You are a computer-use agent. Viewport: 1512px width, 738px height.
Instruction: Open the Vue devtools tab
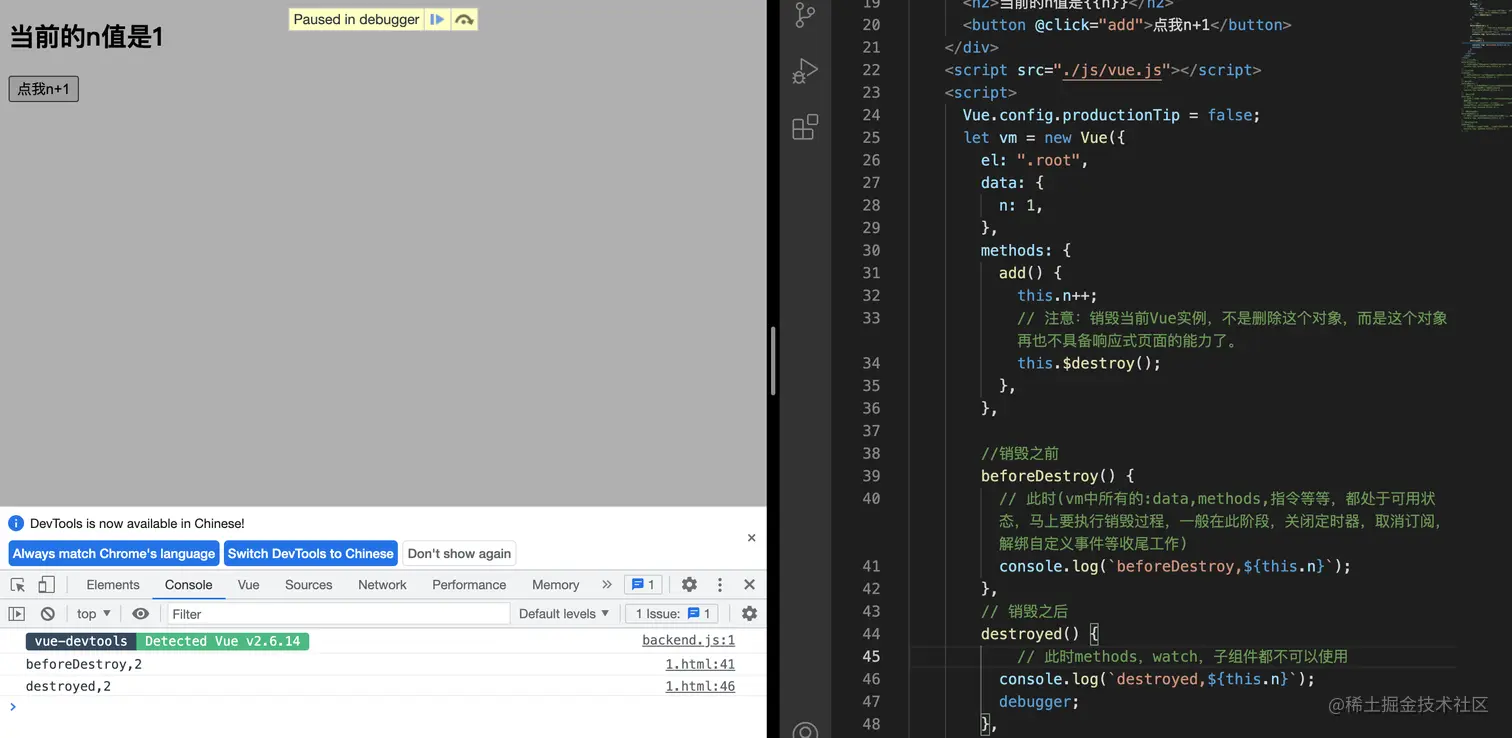click(x=249, y=585)
